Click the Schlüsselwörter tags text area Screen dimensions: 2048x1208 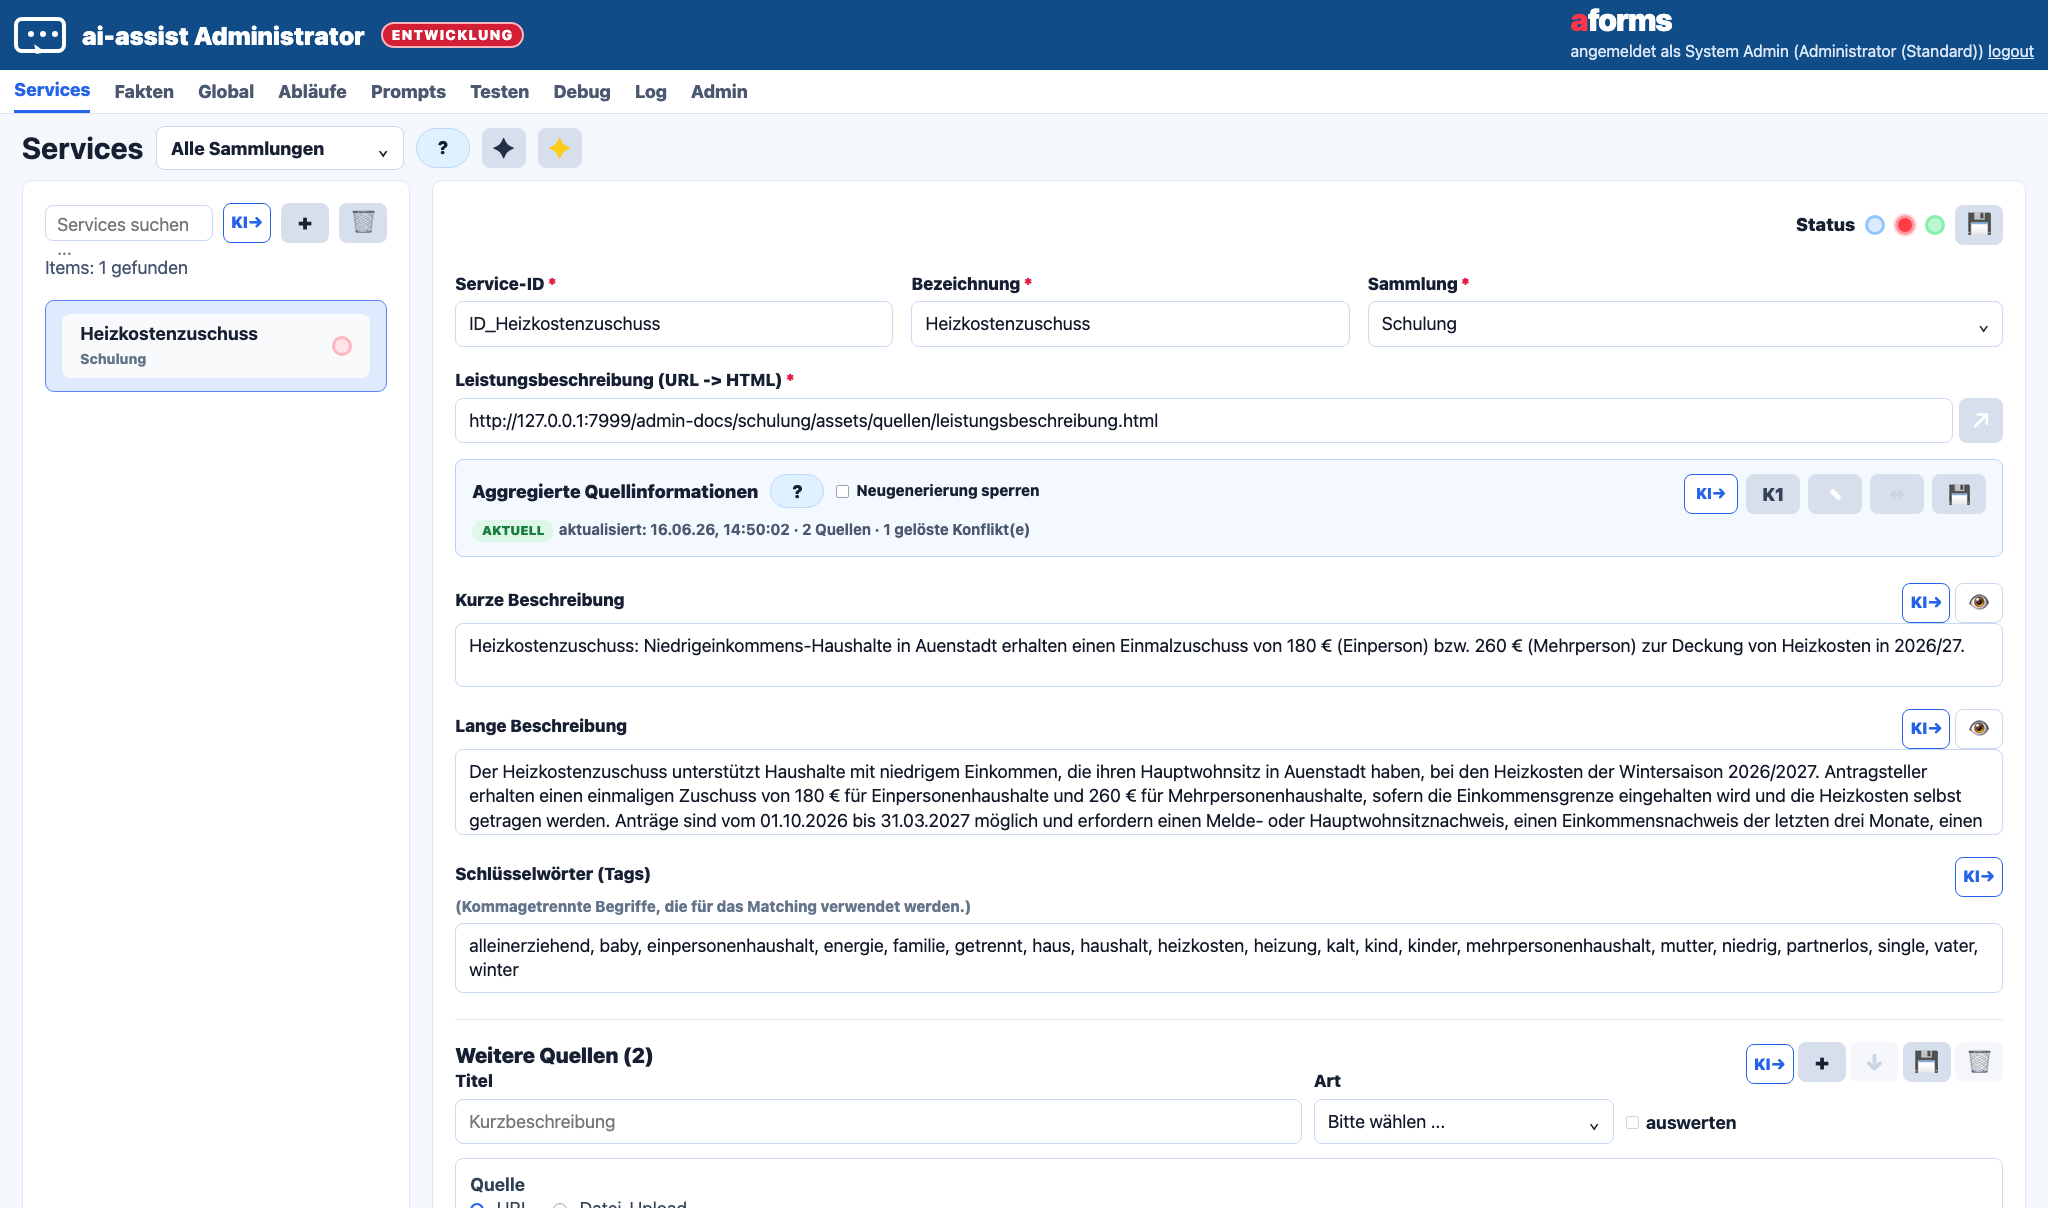click(x=1228, y=958)
